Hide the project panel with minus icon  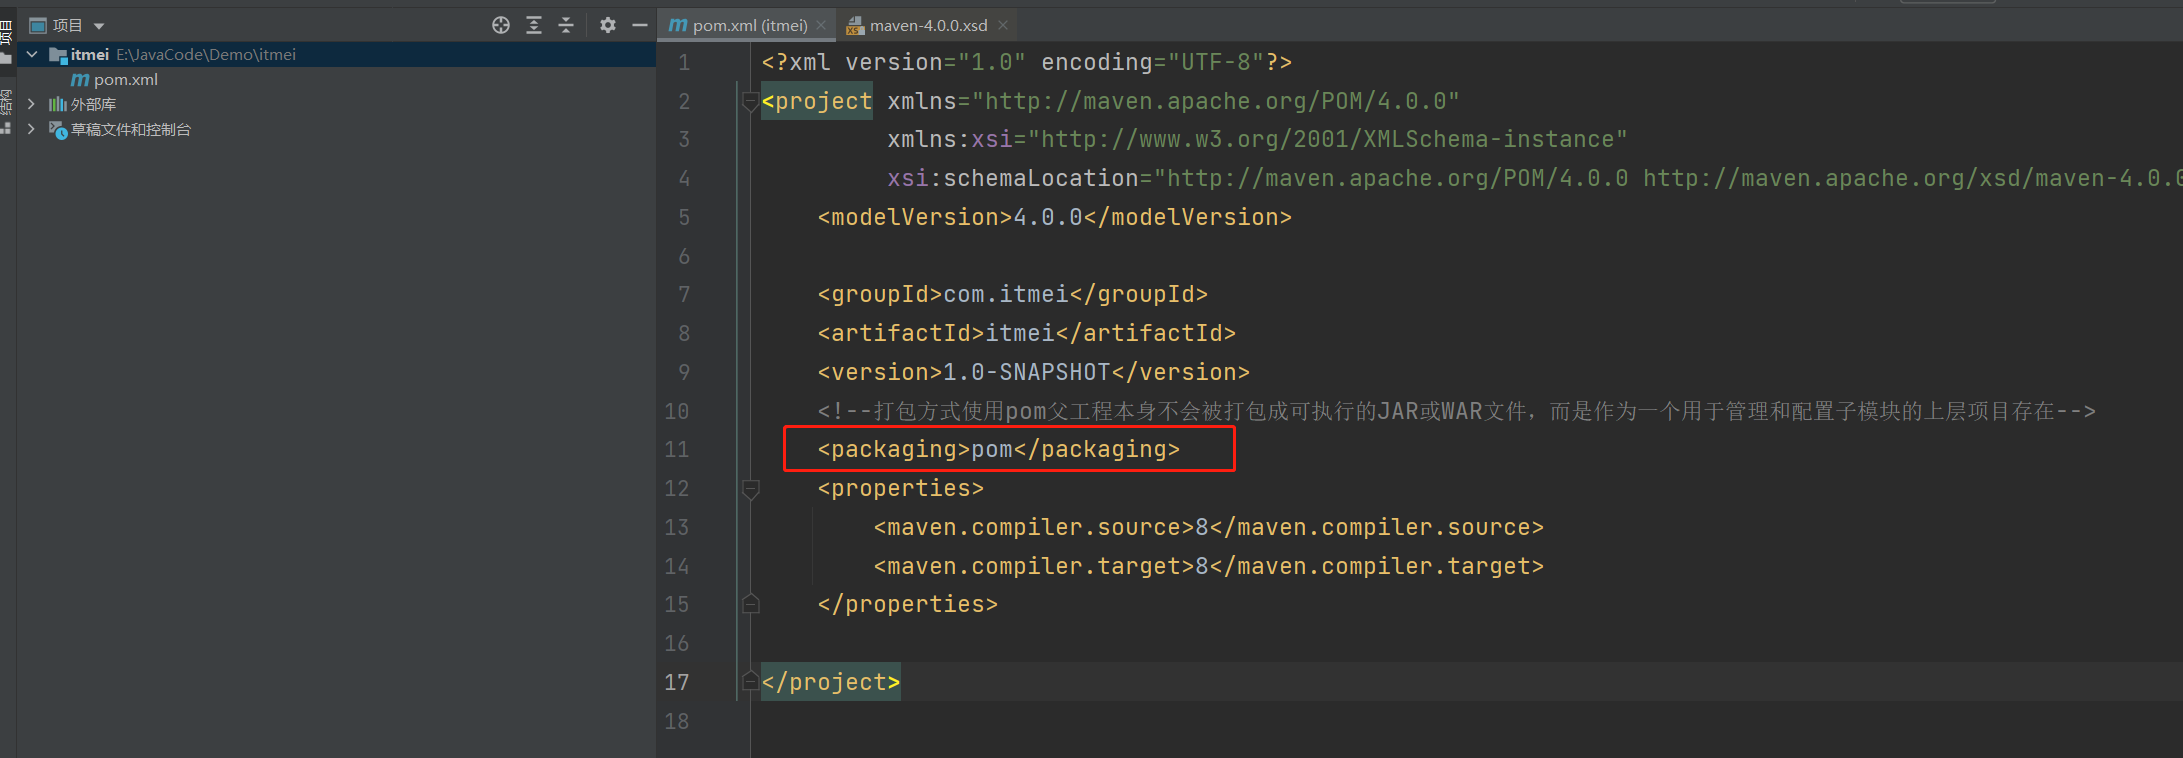[640, 25]
